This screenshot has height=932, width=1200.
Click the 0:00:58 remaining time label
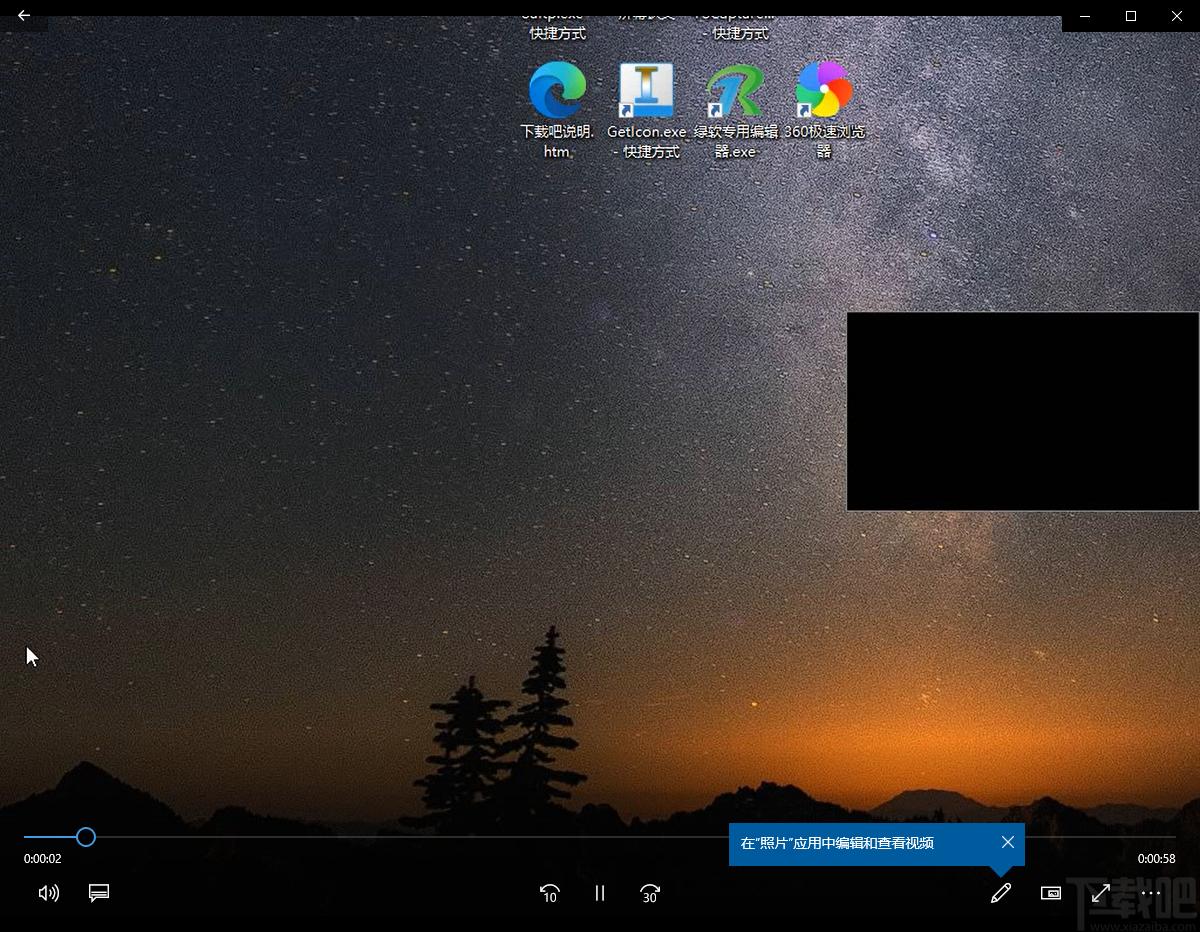click(1156, 859)
